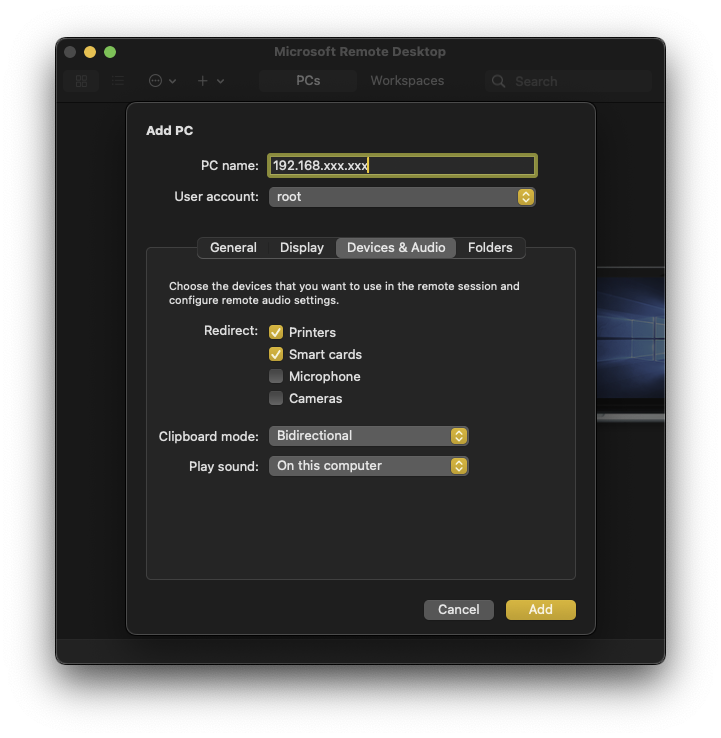Click the search magnifier icon
Viewport: 721px width, 738px height.
pyautogui.click(x=498, y=81)
